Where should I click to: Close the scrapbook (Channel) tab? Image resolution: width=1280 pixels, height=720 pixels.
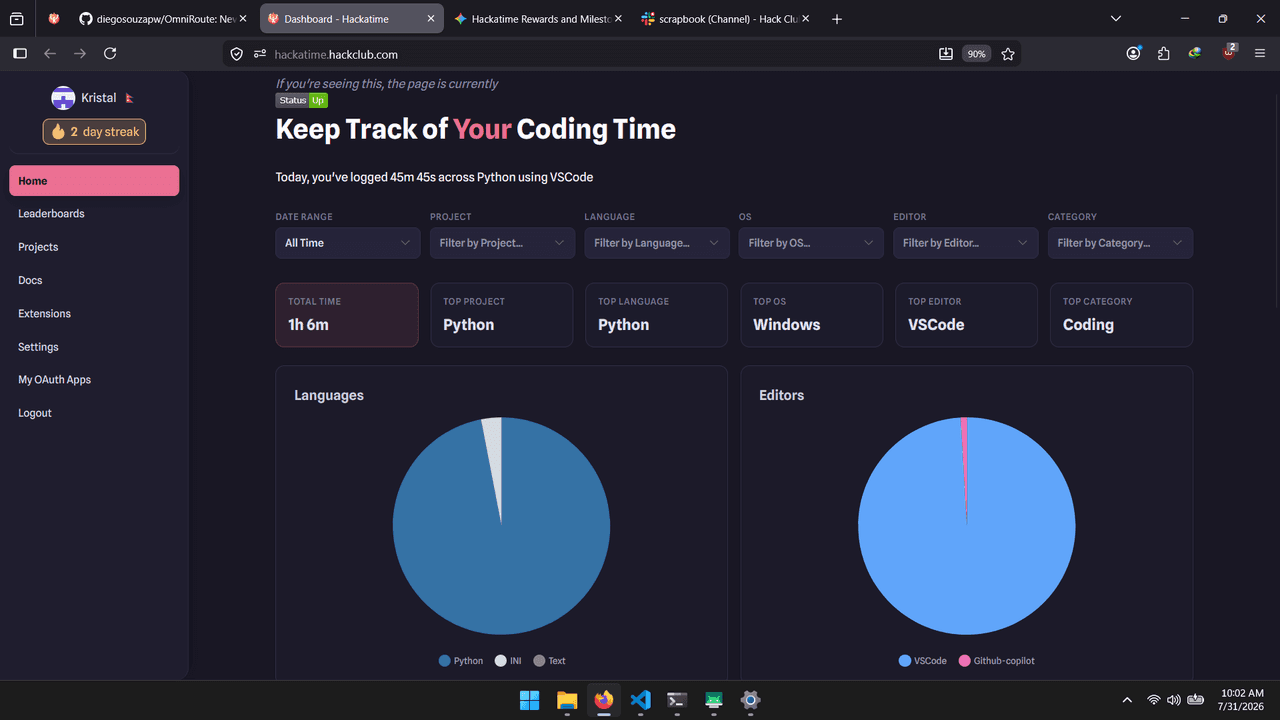coord(806,19)
